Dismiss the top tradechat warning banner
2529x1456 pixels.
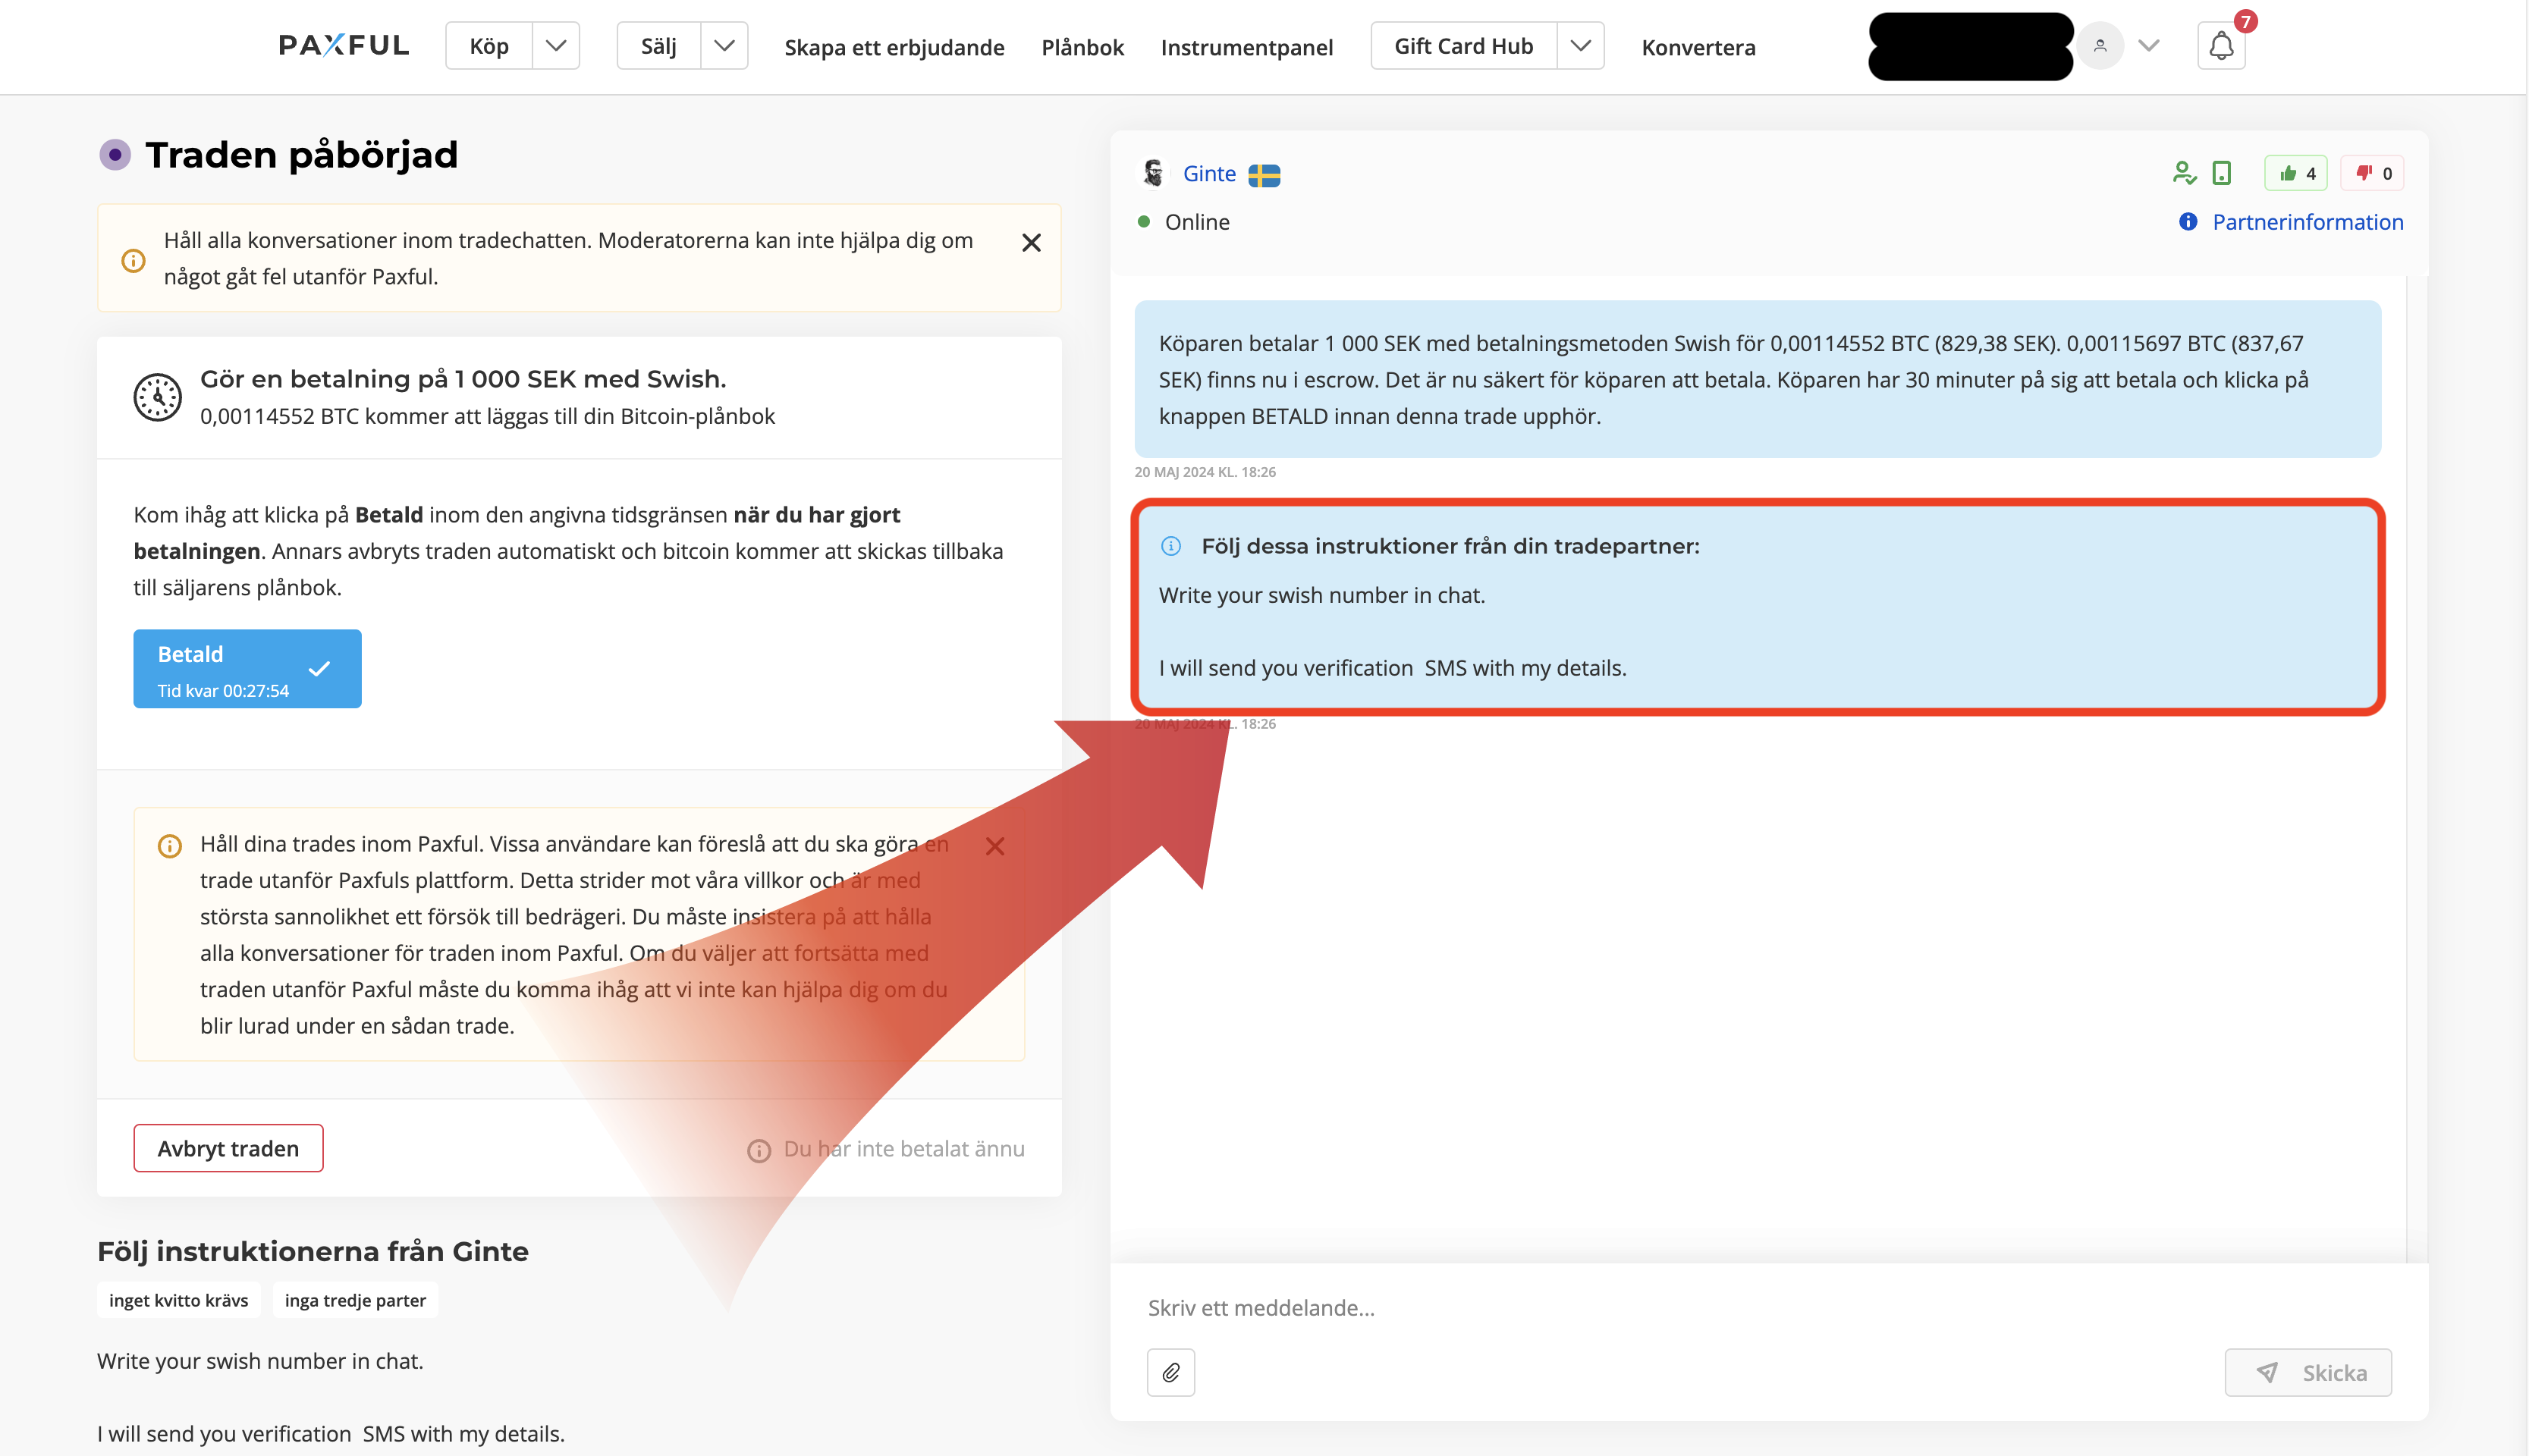(x=1031, y=243)
